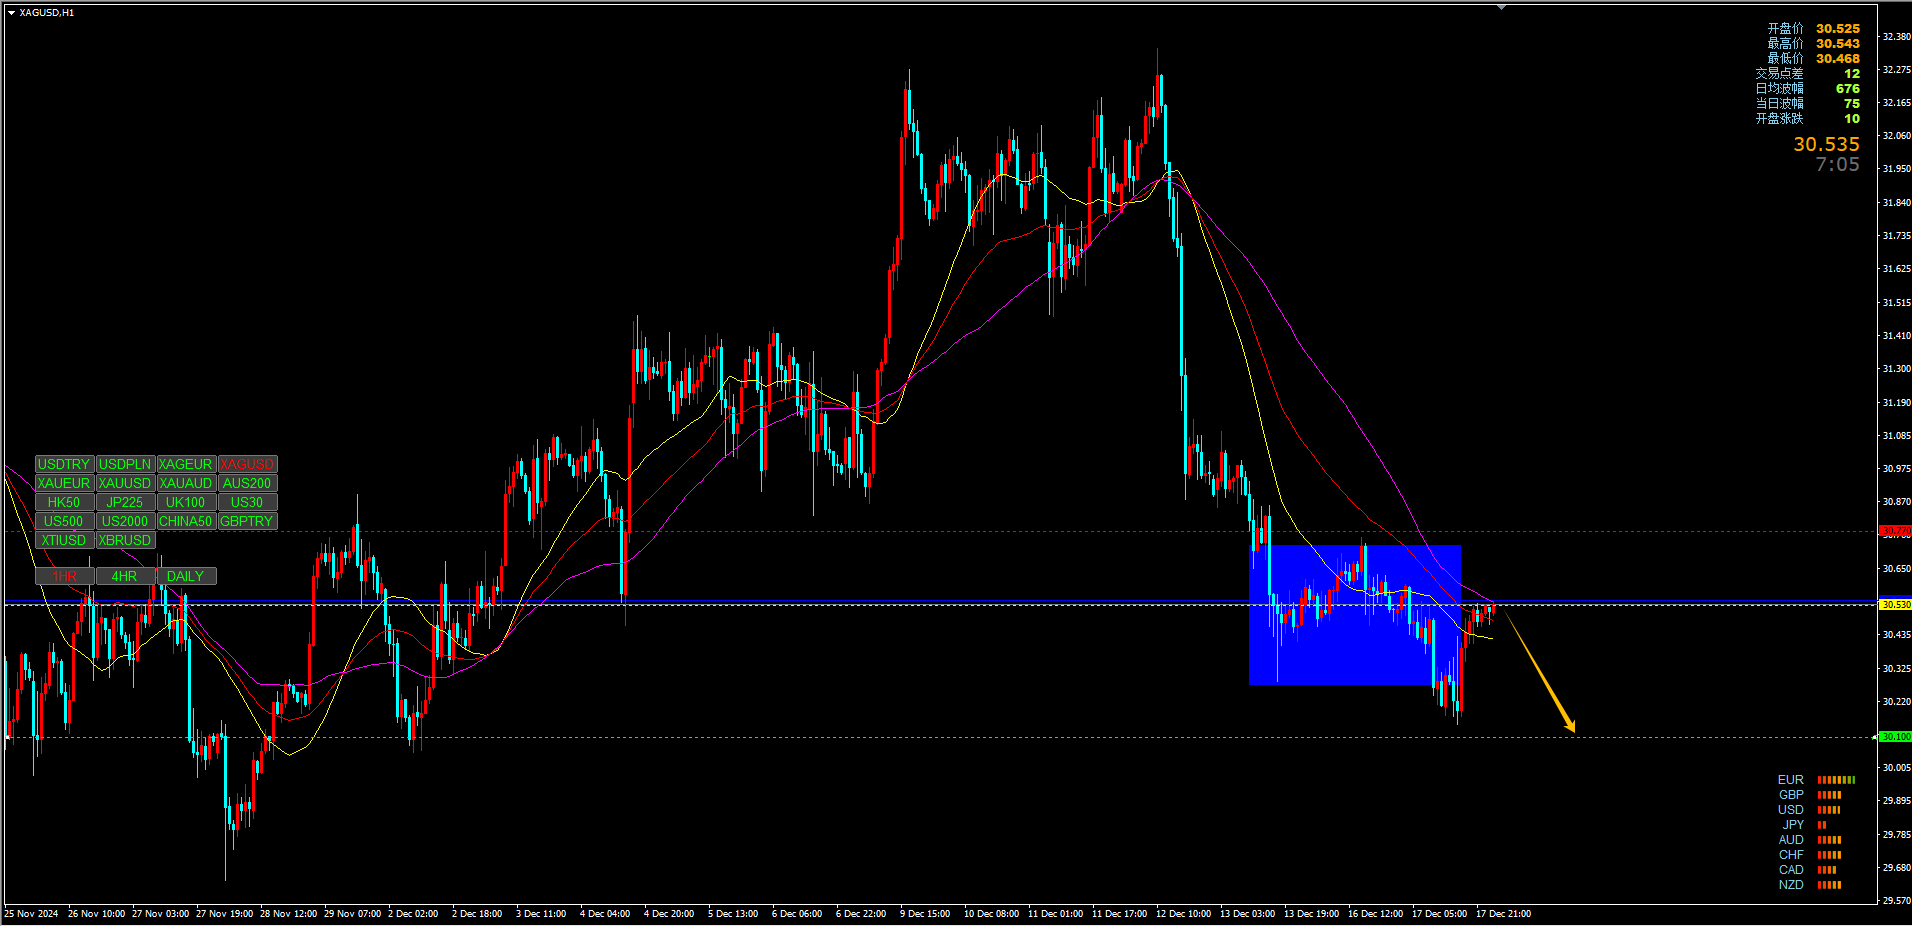Click the CAD strength label
Screen dimensions: 1912x927
pyautogui.click(x=1791, y=870)
